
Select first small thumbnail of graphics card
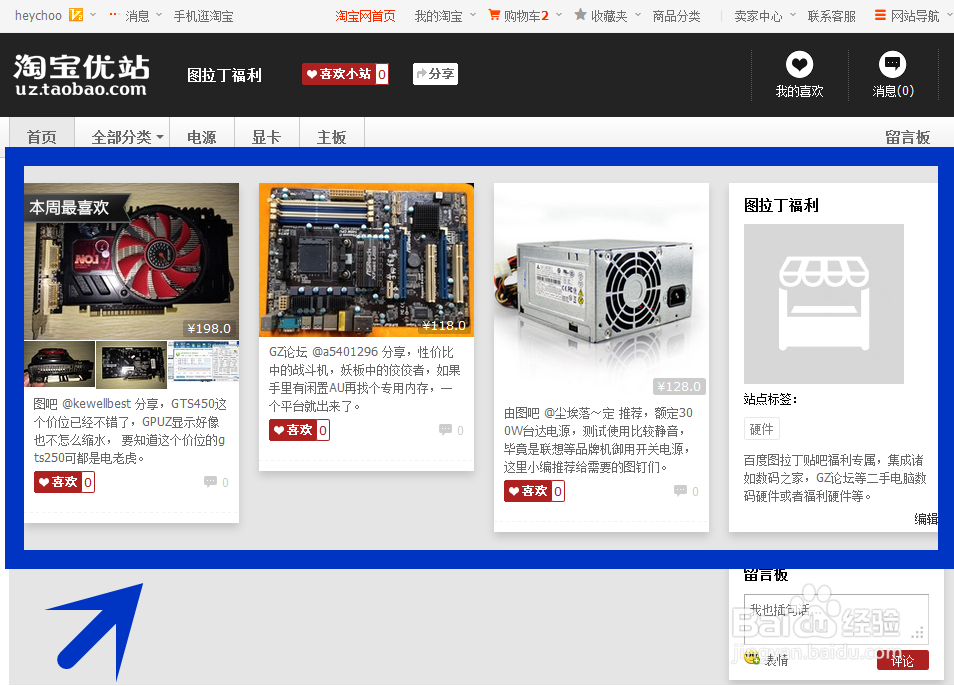(60, 364)
